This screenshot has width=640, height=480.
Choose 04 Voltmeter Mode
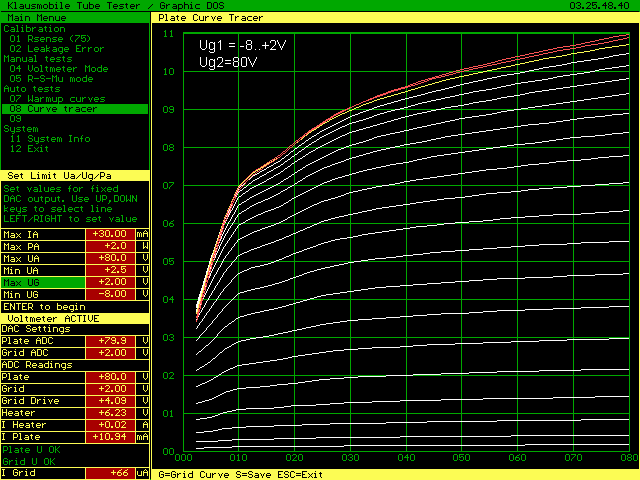point(58,68)
